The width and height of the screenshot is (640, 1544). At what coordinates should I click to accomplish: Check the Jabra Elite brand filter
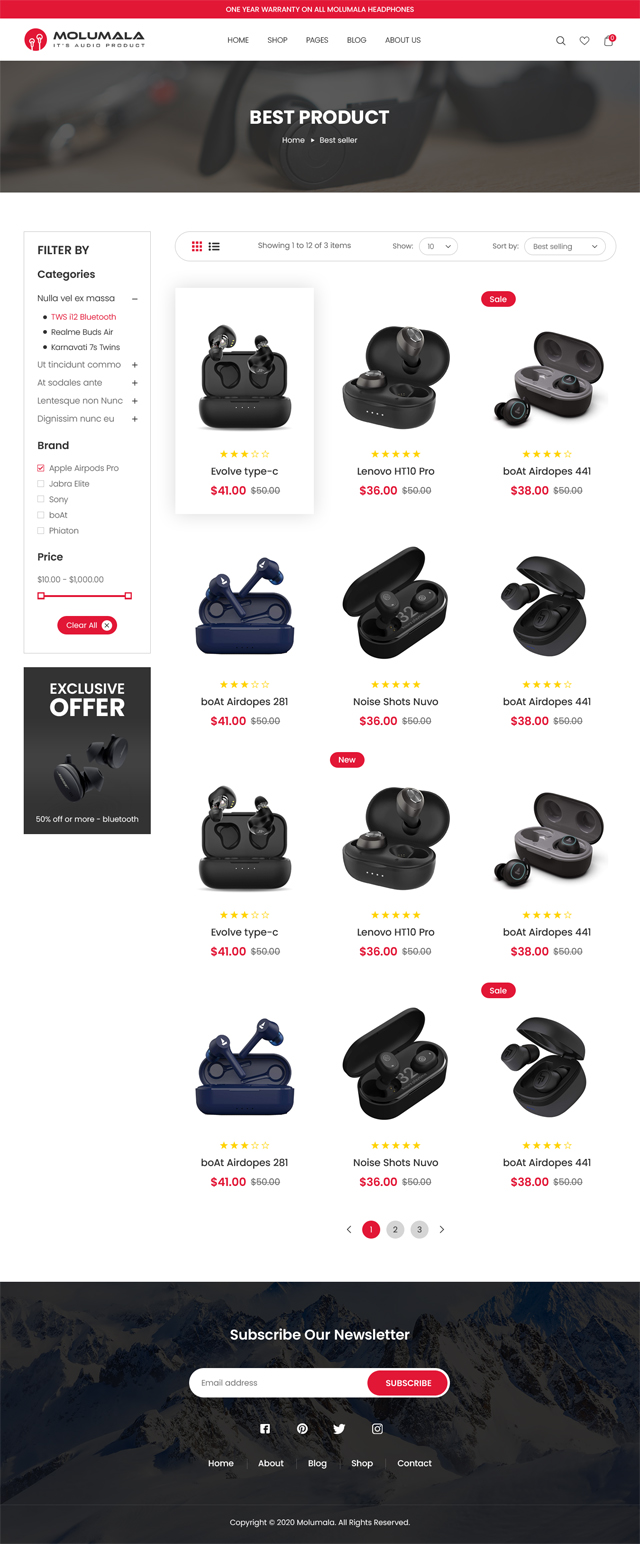(x=41, y=484)
